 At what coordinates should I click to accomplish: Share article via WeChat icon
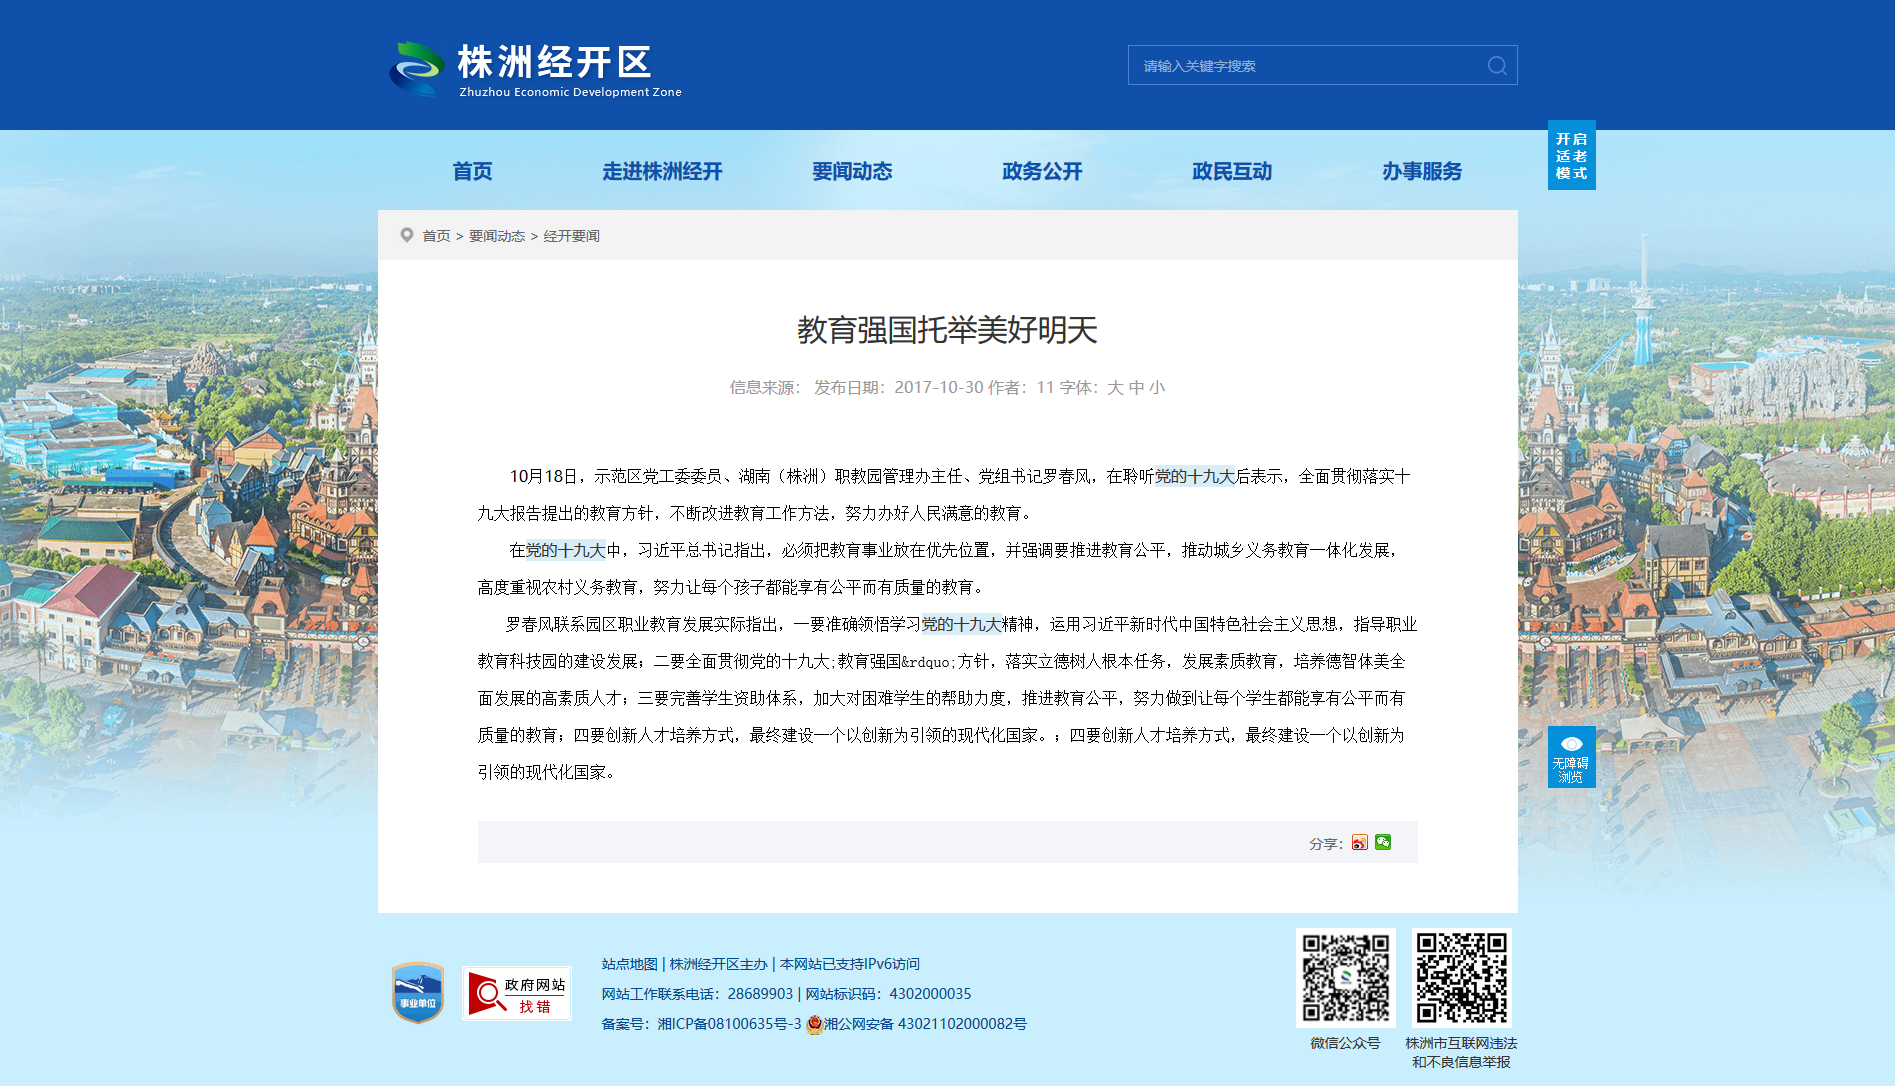(x=1383, y=842)
